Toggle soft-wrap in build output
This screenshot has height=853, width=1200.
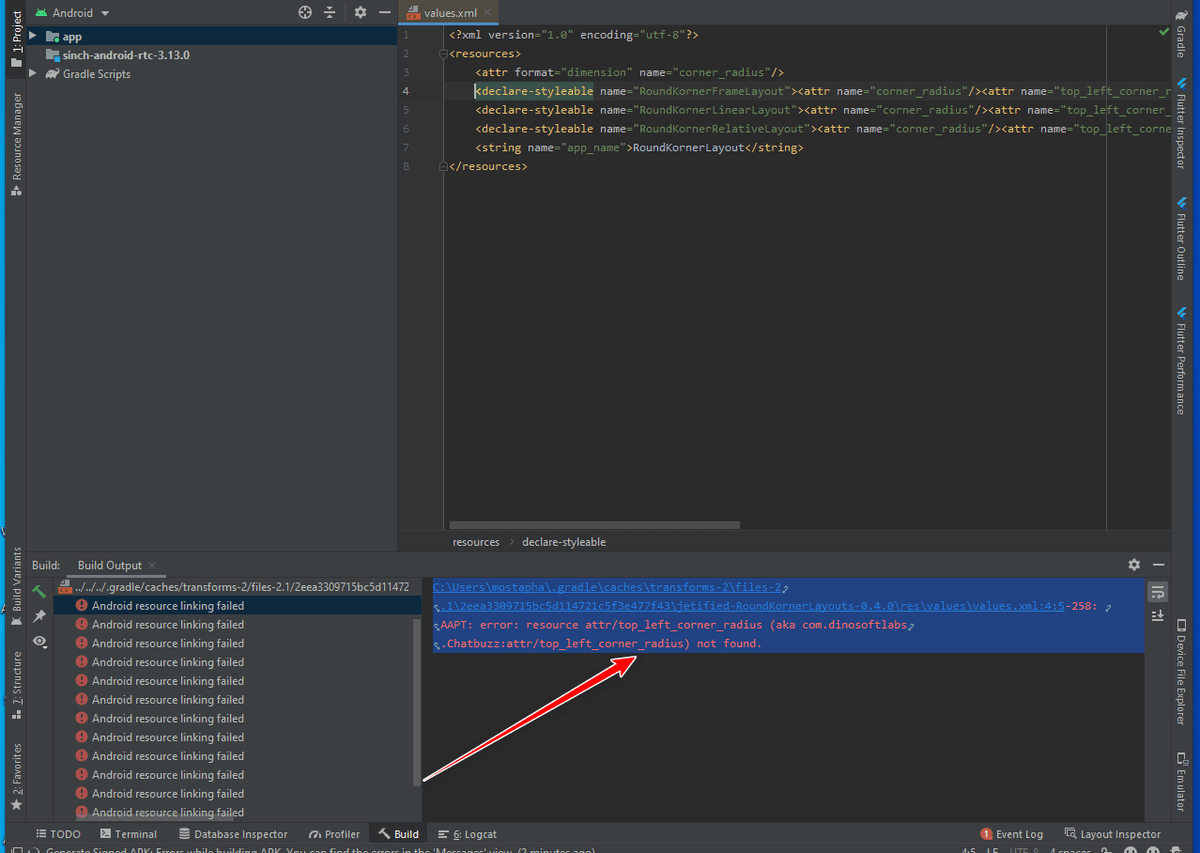tap(1157, 591)
